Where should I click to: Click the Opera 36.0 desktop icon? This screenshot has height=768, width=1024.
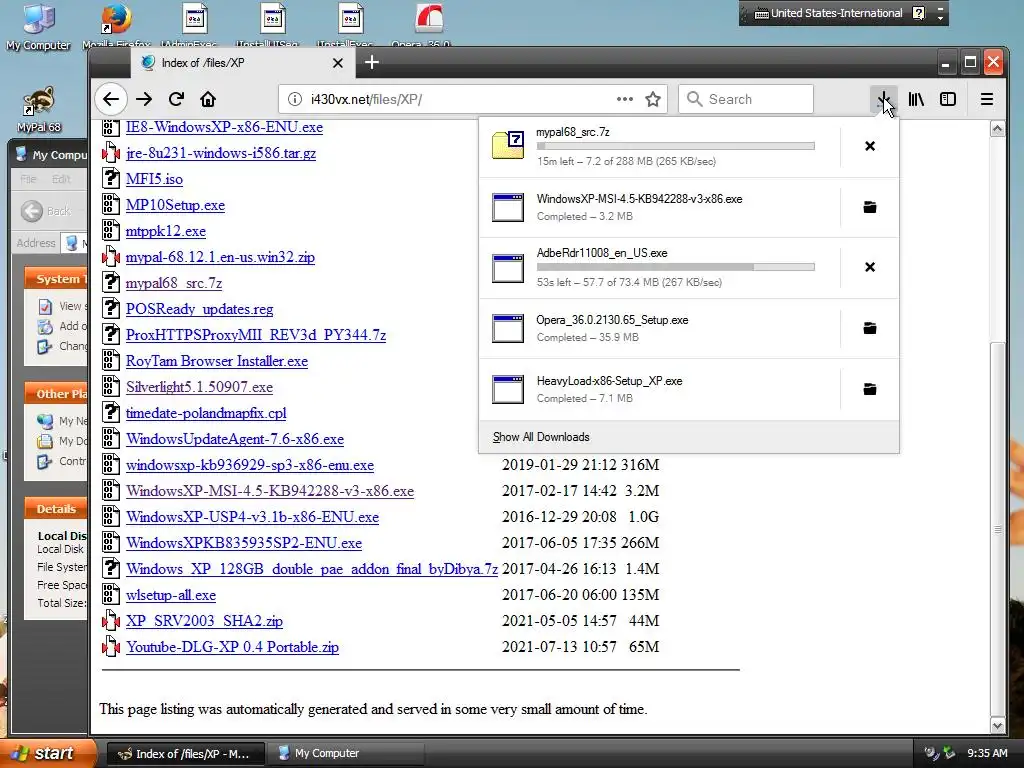tap(429, 25)
